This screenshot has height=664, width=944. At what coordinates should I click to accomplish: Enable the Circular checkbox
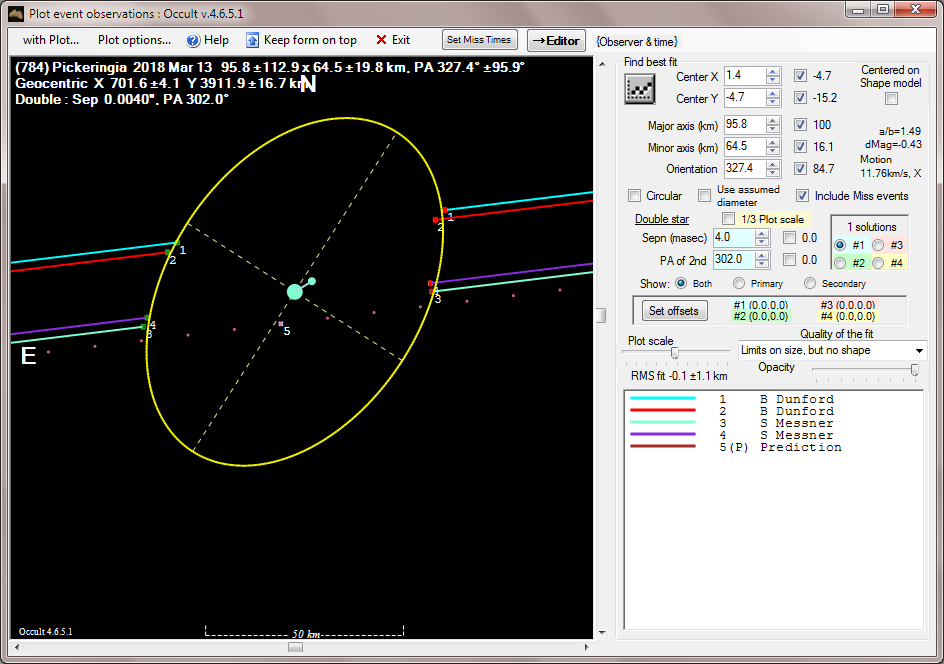pos(634,196)
